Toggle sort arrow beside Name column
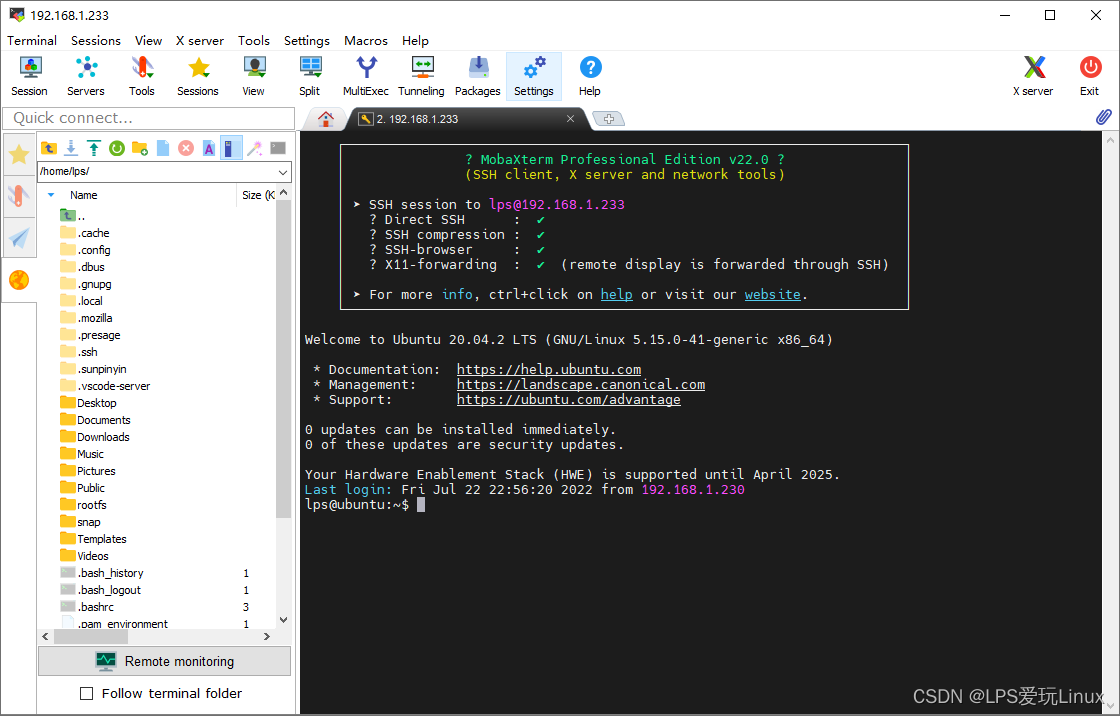1120x716 pixels. point(51,195)
